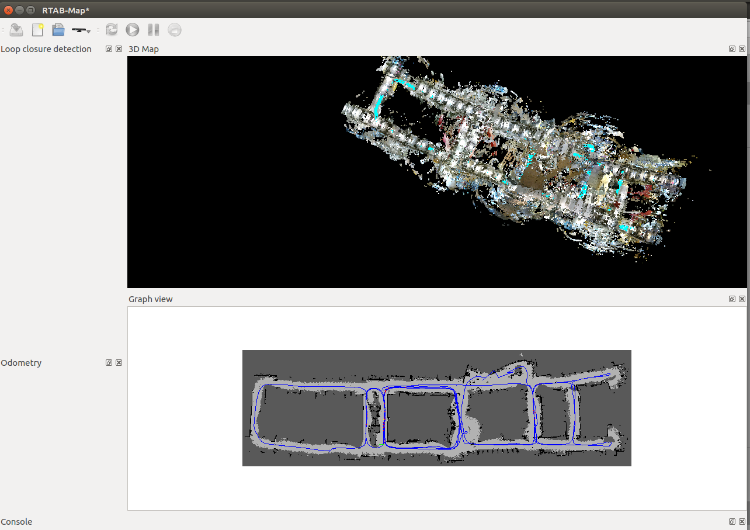Close the Graph view panel

(741, 299)
